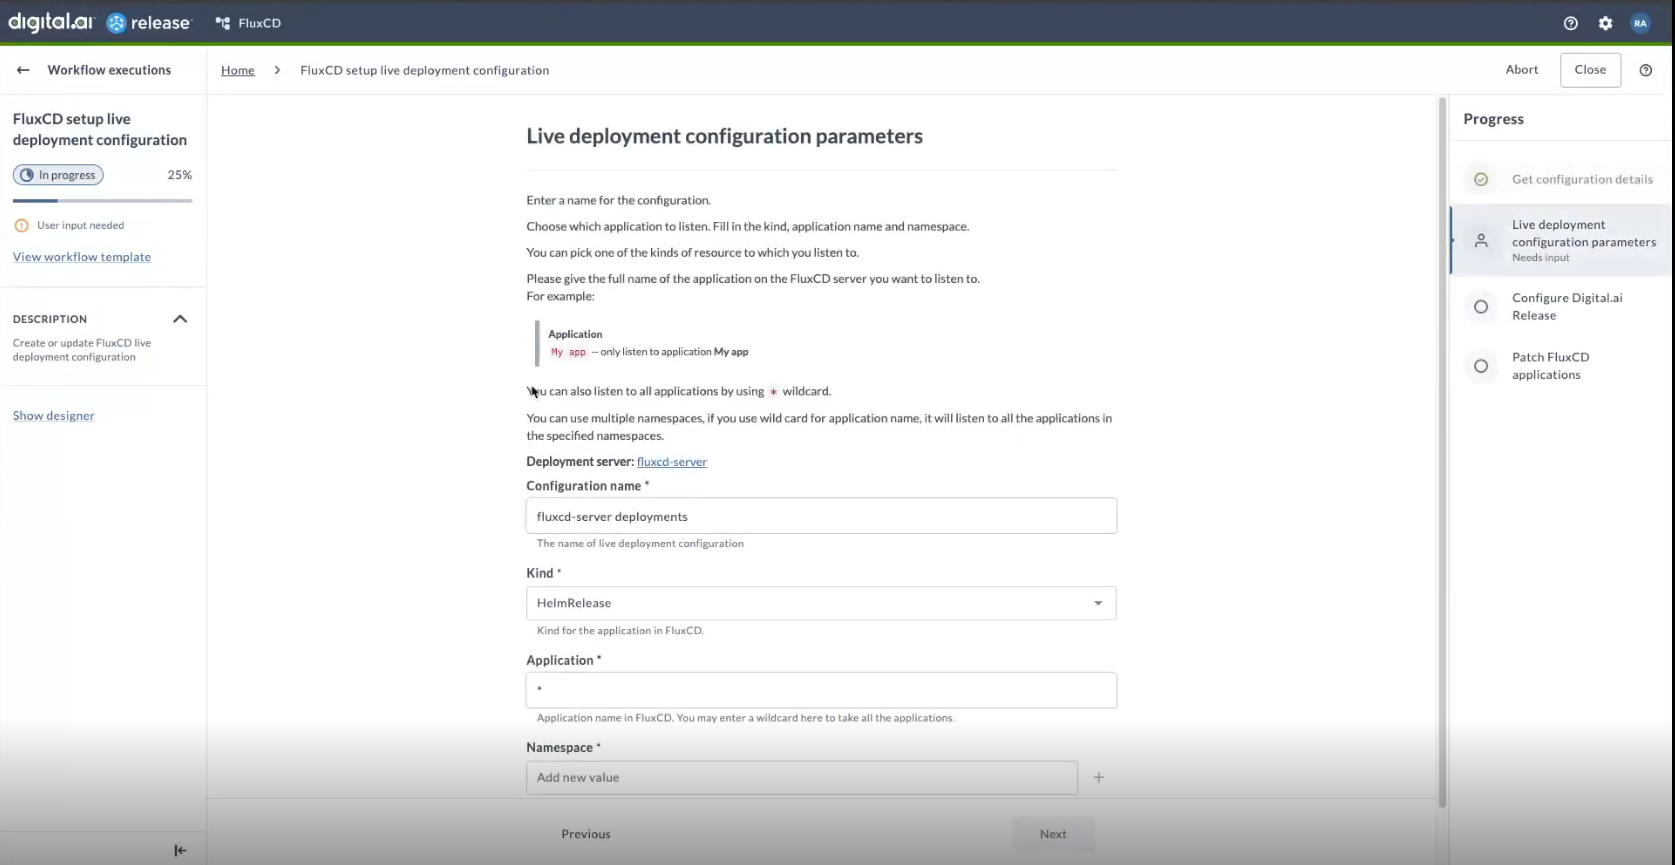Click FluxCD setup live deployment configuration breadcrumb
This screenshot has height=865, width=1675.
coord(424,70)
